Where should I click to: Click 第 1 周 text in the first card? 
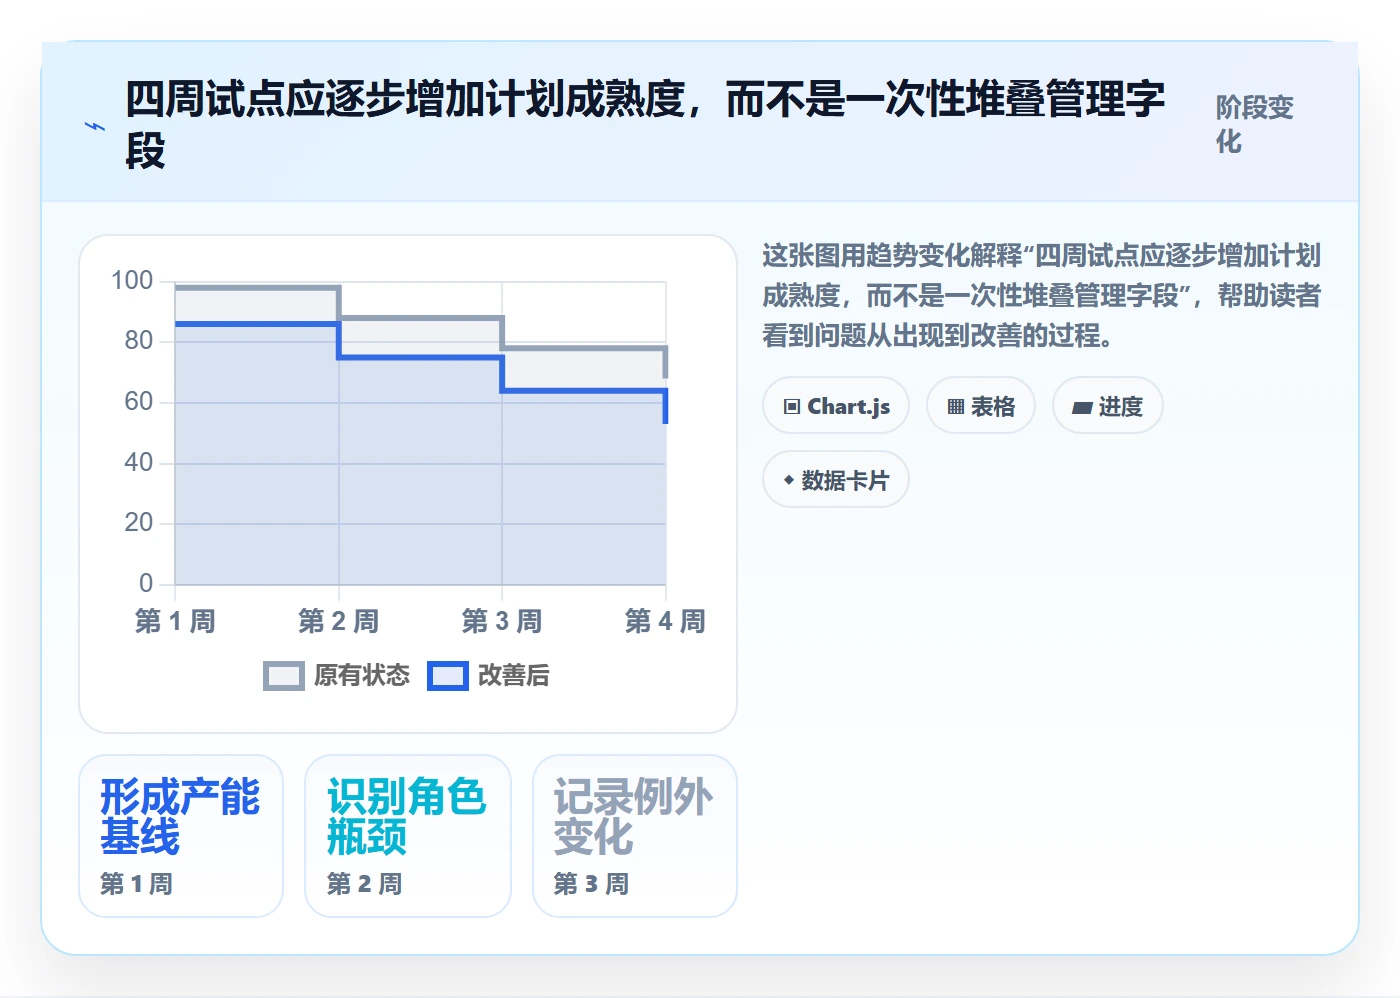(136, 884)
